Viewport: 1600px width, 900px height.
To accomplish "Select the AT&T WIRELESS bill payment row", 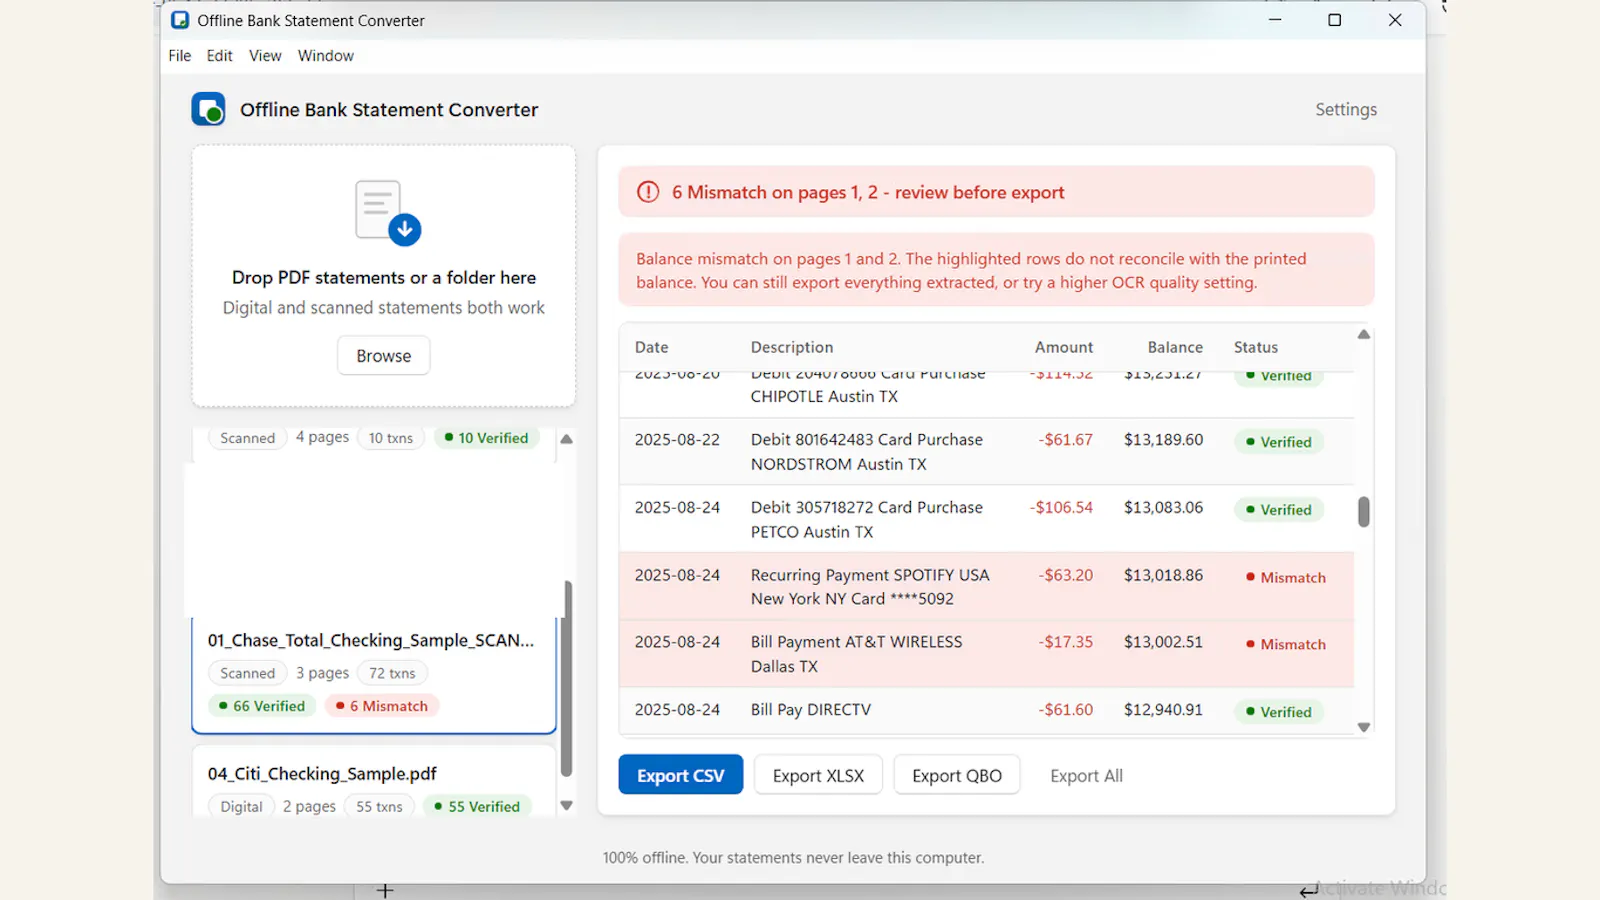I will (986, 654).
